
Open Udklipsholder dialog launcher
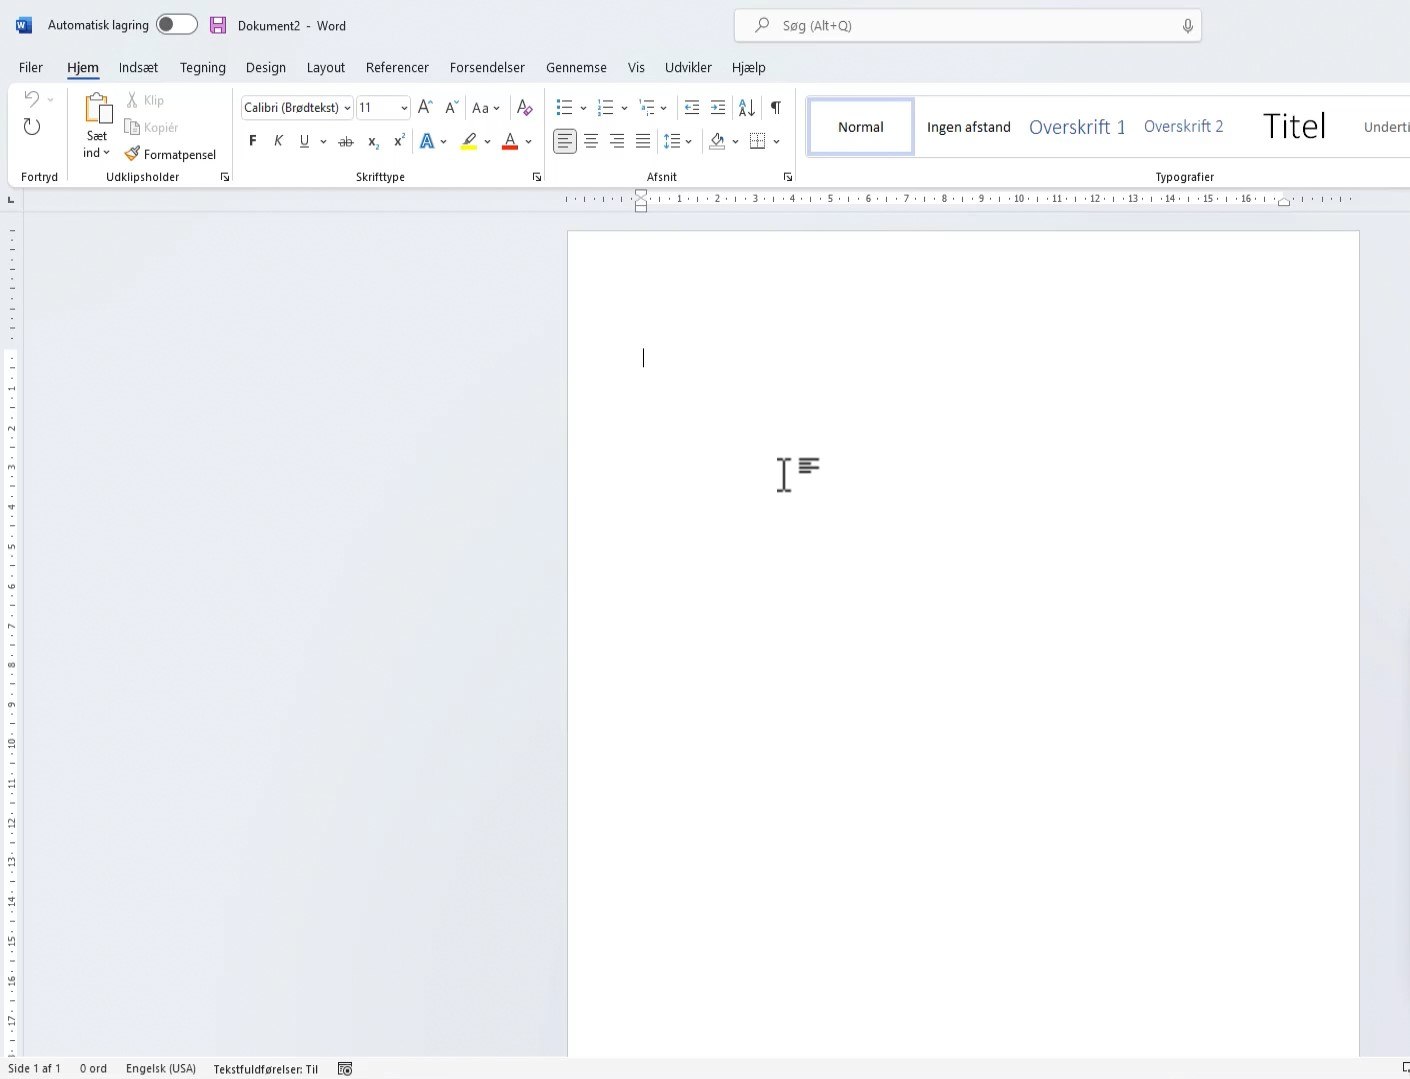pyautogui.click(x=225, y=177)
